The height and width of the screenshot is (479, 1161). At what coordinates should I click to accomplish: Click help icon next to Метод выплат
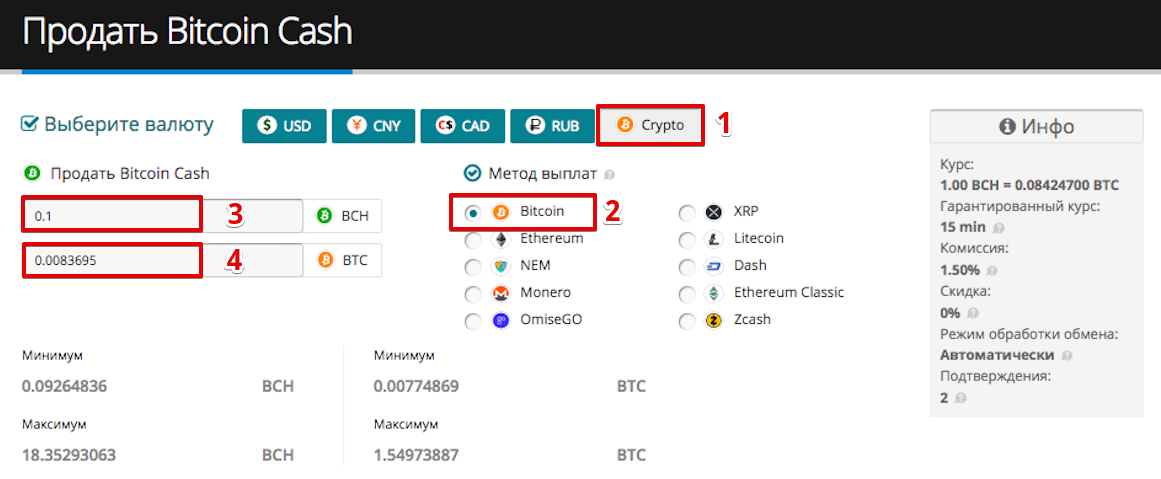point(609,175)
